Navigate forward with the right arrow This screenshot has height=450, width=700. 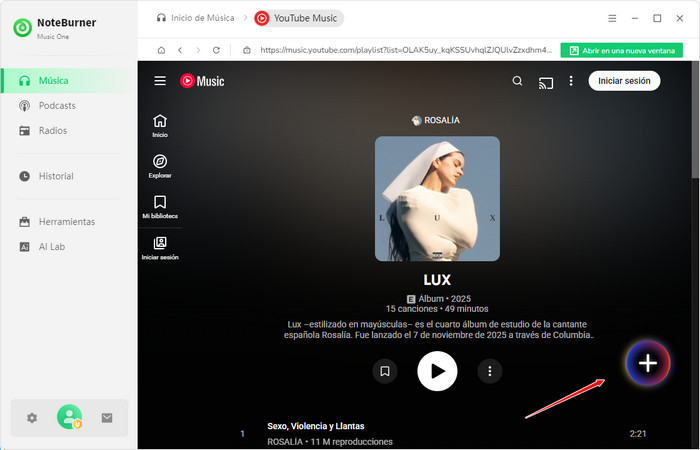click(198, 50)
